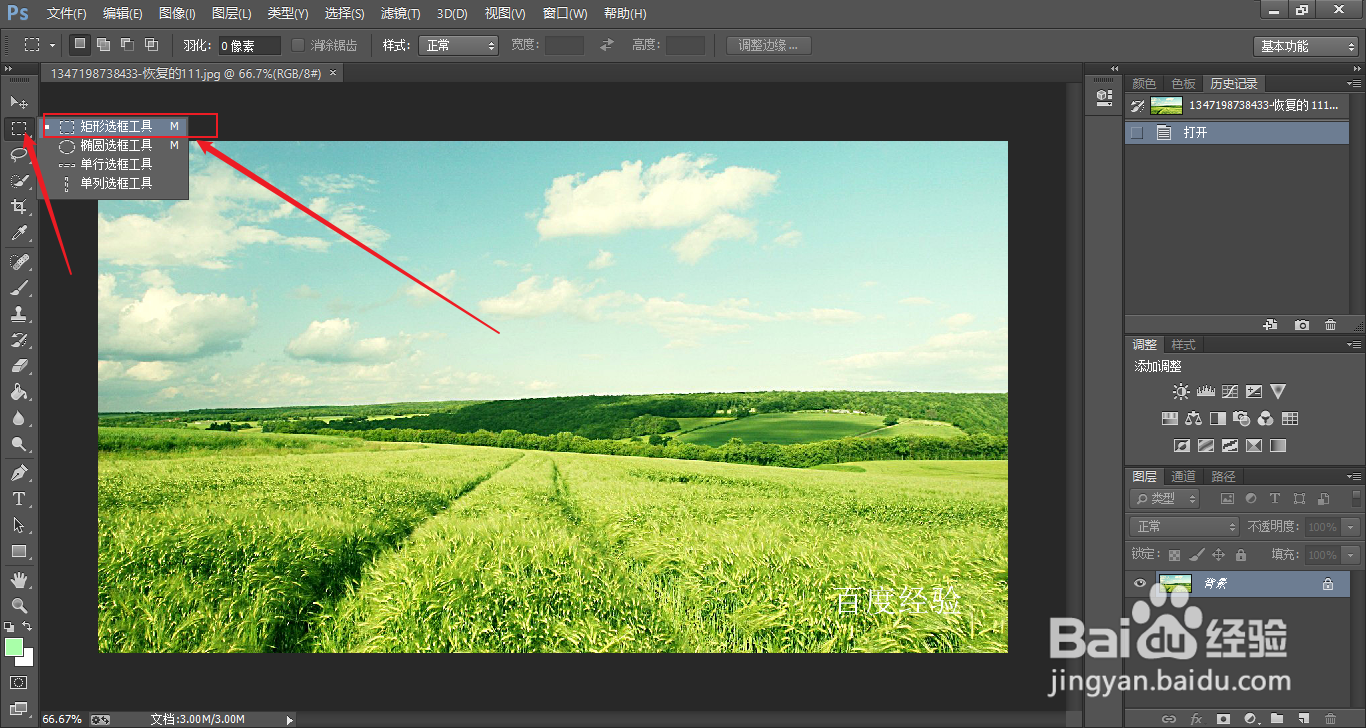Expand the collapsed toolbar double arrows
This screenshot has height=728, width=1366.
click(x=9, y=69)
